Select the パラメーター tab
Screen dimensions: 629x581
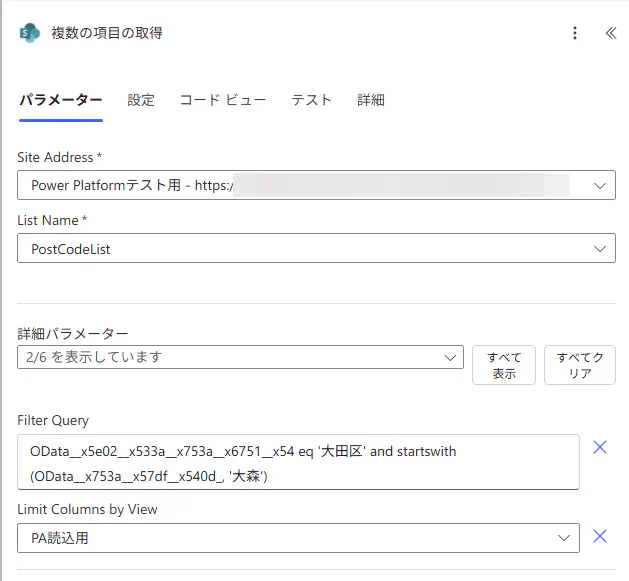pyautogui.click(x=61, y=100)
